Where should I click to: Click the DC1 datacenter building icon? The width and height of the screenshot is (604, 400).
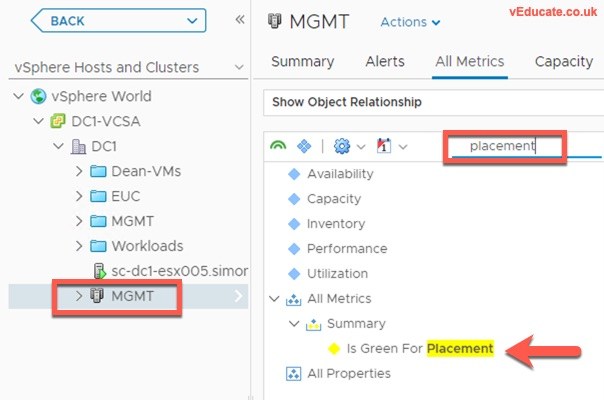(79, 146)
